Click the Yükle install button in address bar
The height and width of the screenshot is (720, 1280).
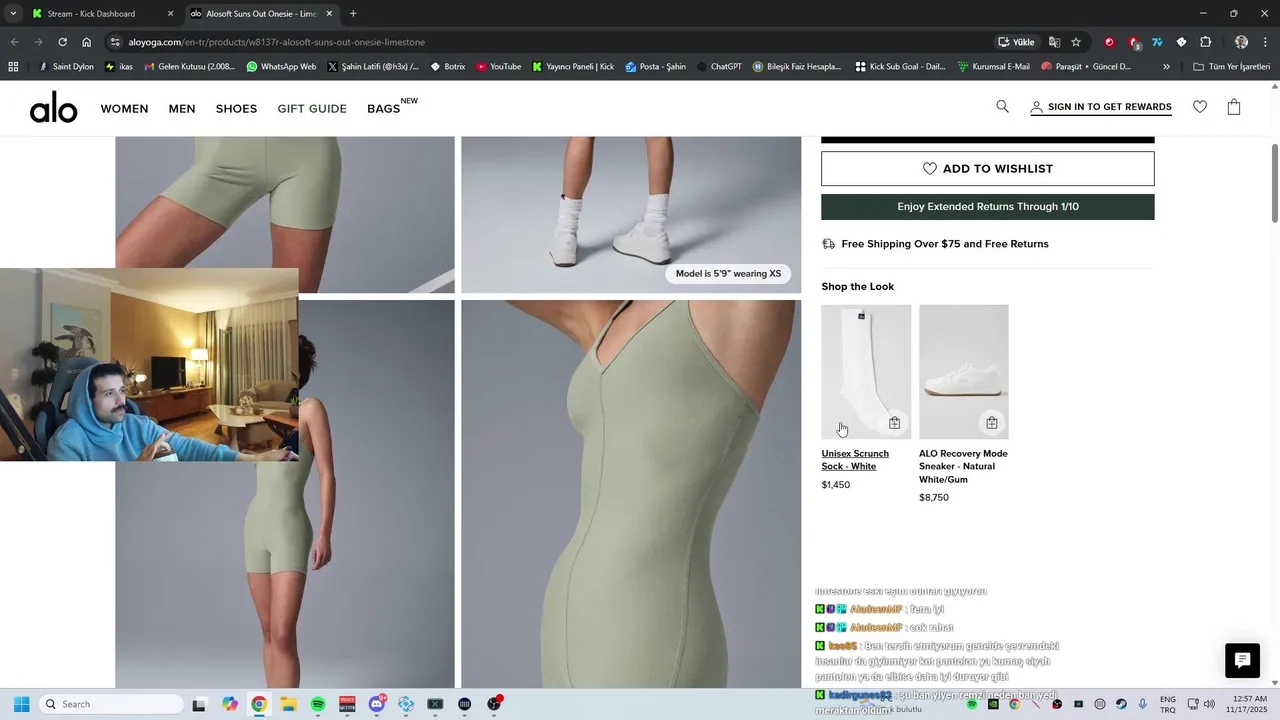coord(1016,42)
